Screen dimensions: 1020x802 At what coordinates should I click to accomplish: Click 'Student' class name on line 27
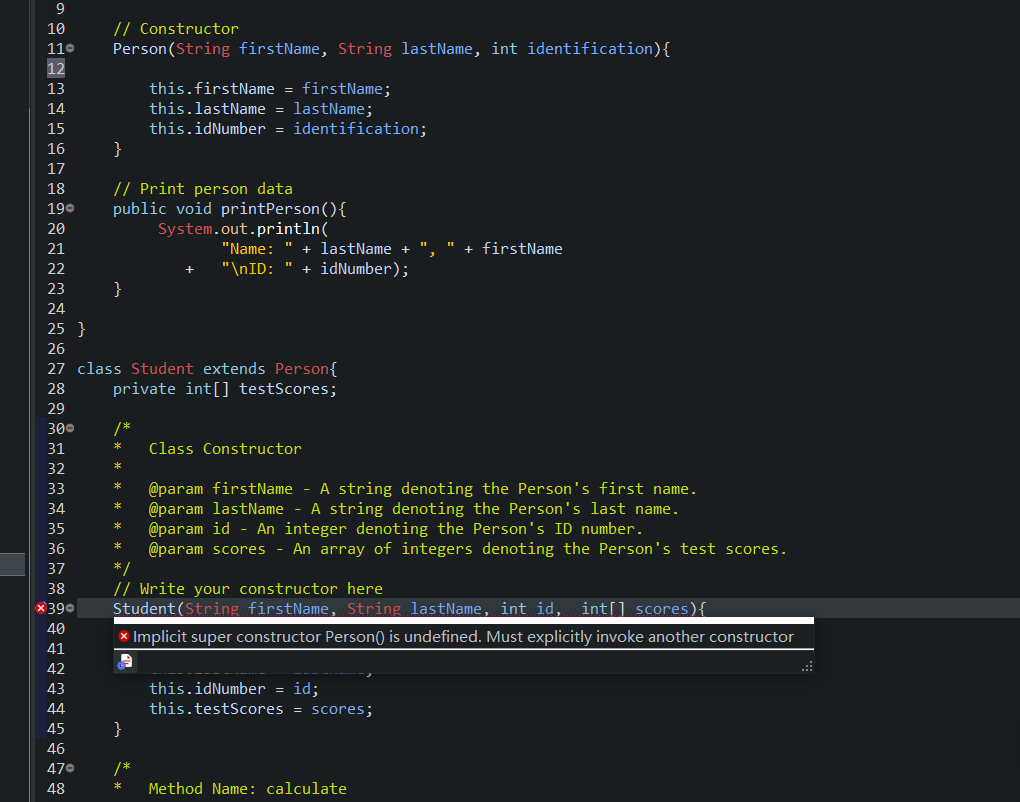[x=163, y=369]
